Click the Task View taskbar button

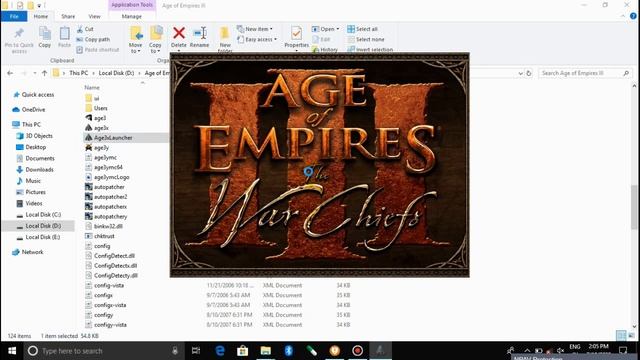196,351
